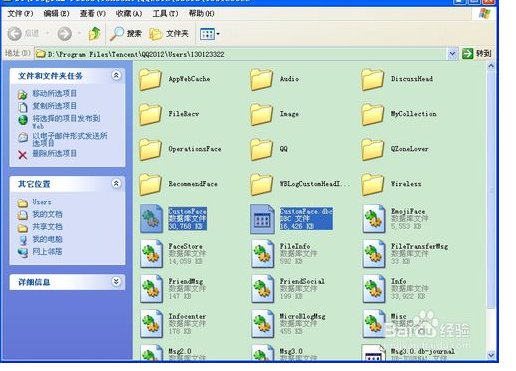Select the Msg3.0.db-journal file
Screen dimensions: 516x371
409,353
